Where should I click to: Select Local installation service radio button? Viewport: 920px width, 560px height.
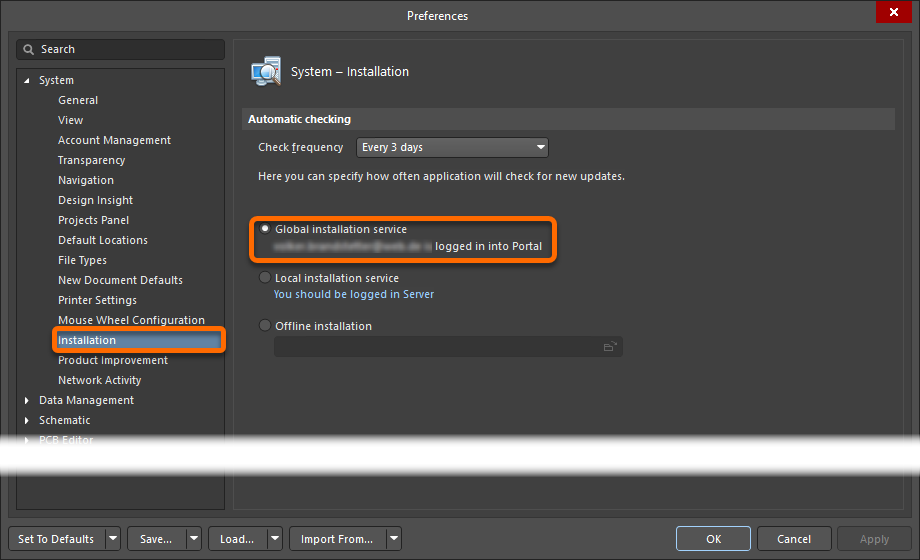click(x=265, y=277)
